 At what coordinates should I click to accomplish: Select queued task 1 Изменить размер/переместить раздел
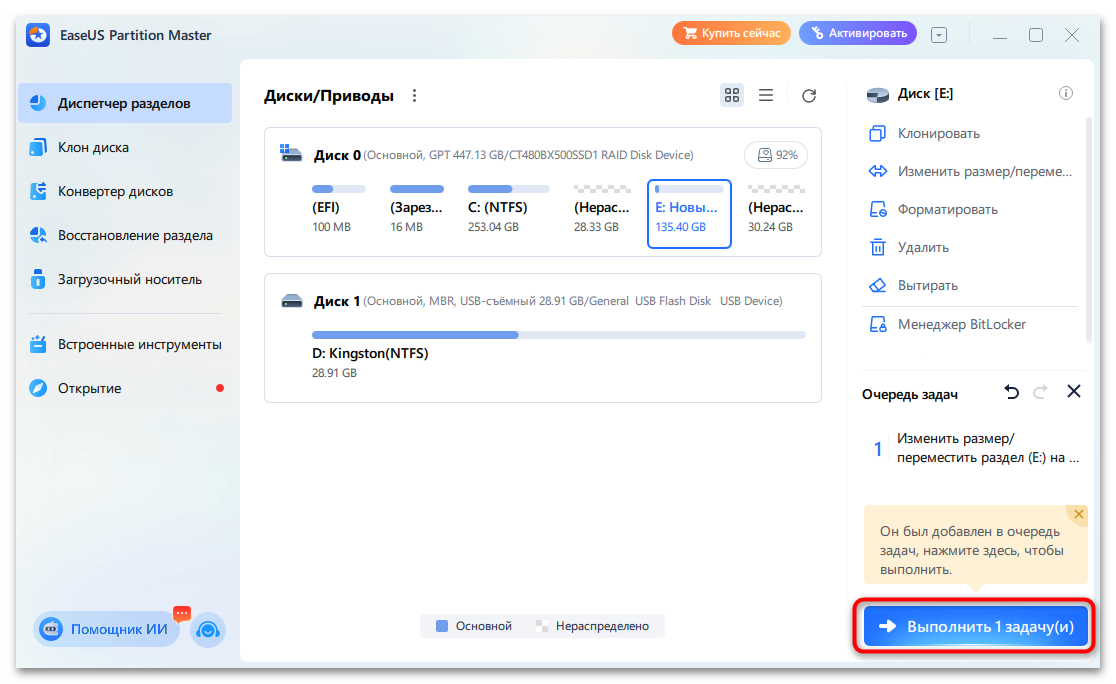(x=975, y=448)
